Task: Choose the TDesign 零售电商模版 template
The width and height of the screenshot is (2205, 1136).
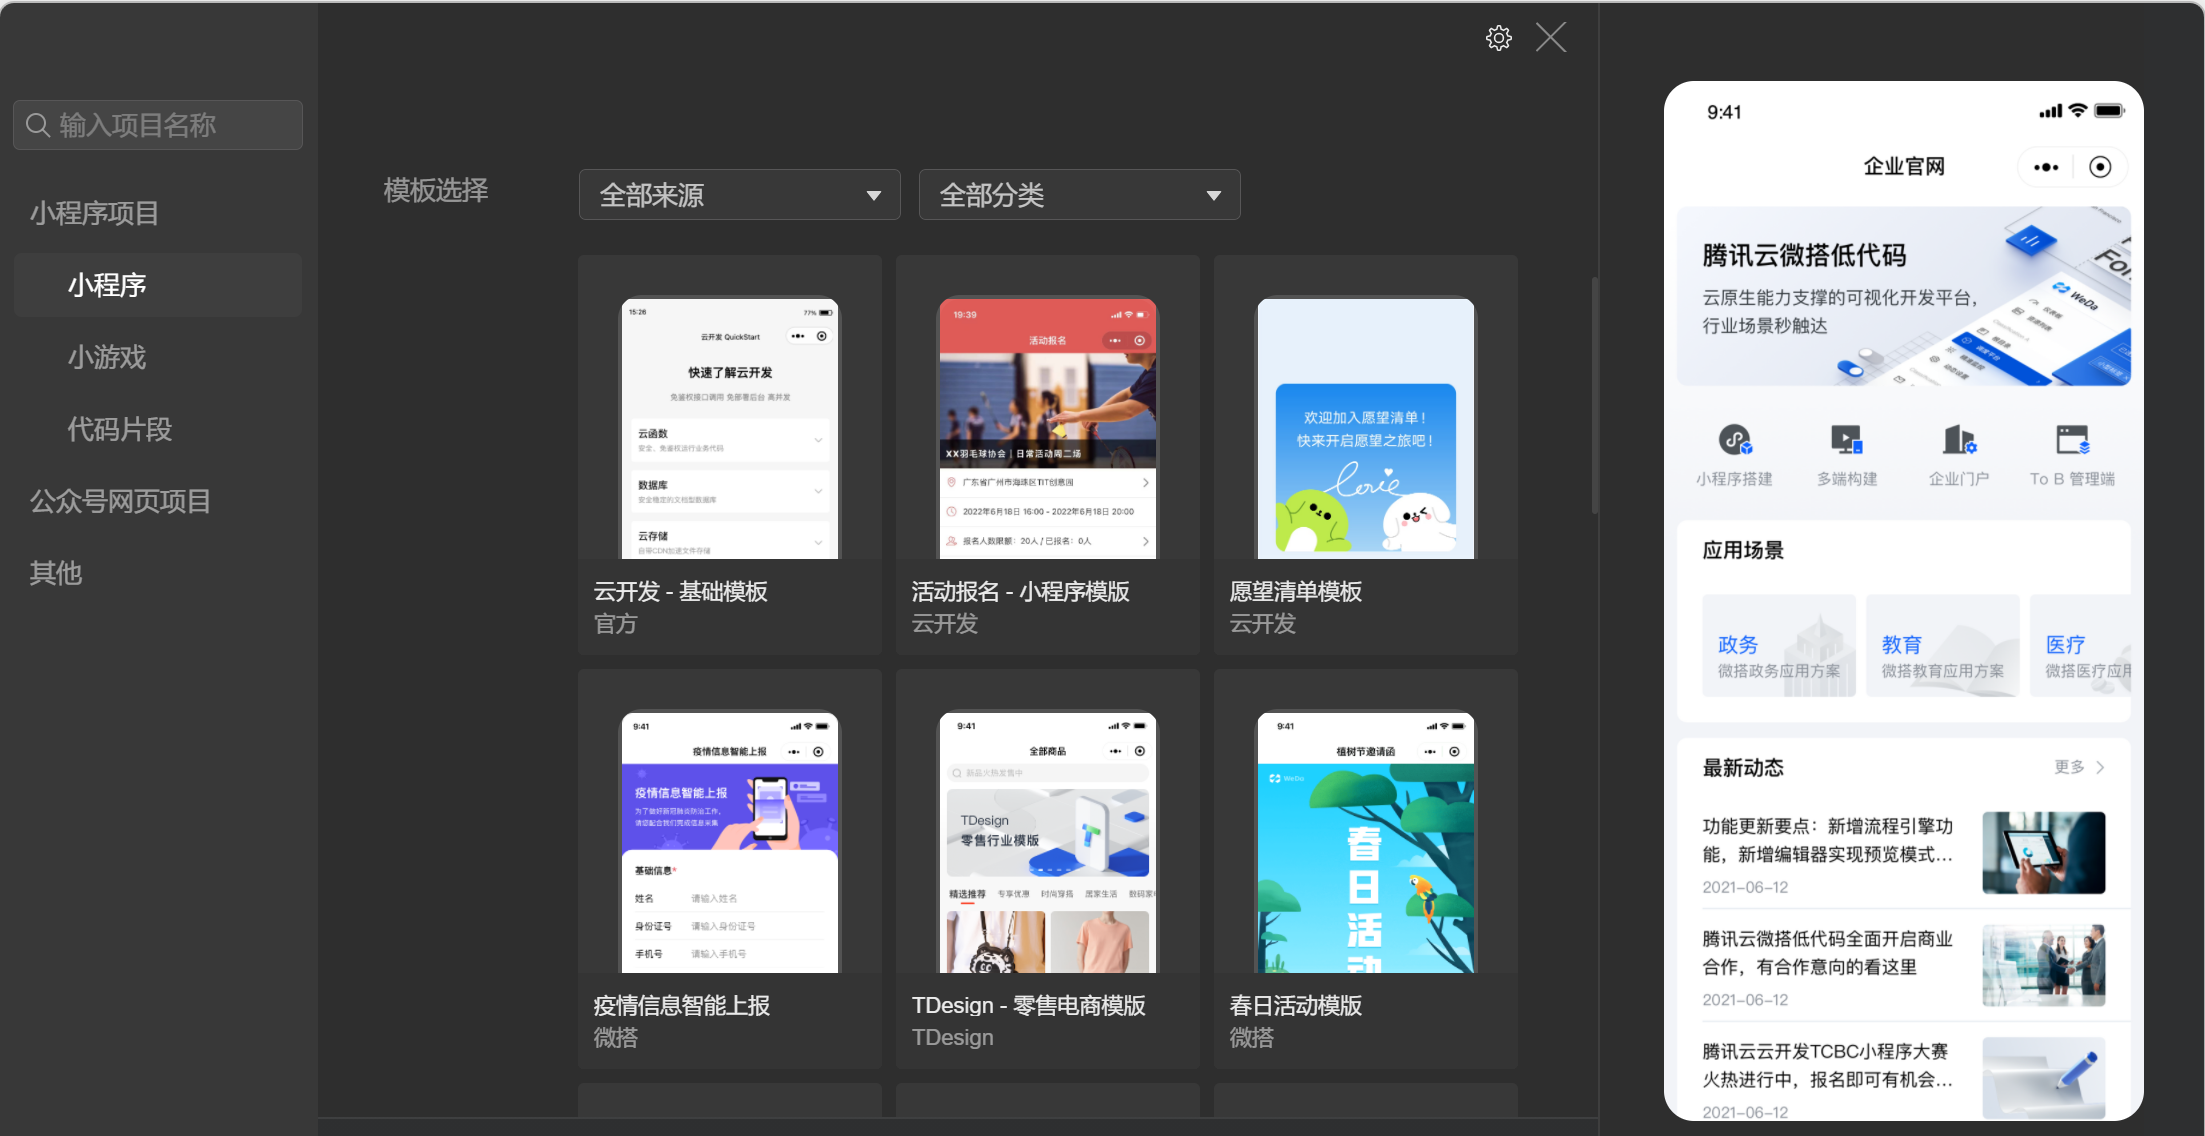Action: tap(1047, 868)
